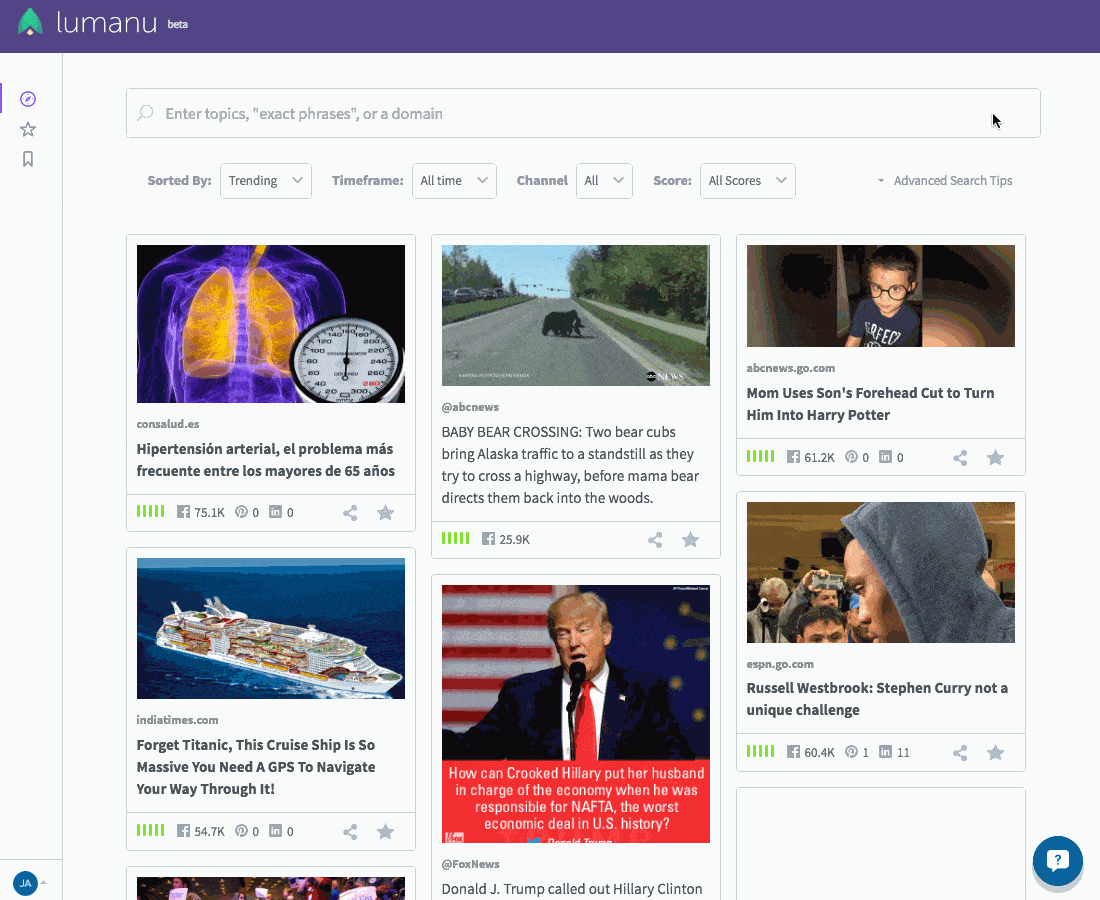Open the Bookmarks icon in sidebar
The width and height of the screenshot is (1100, 900).
pyautogui.click(x=28, y=159)
